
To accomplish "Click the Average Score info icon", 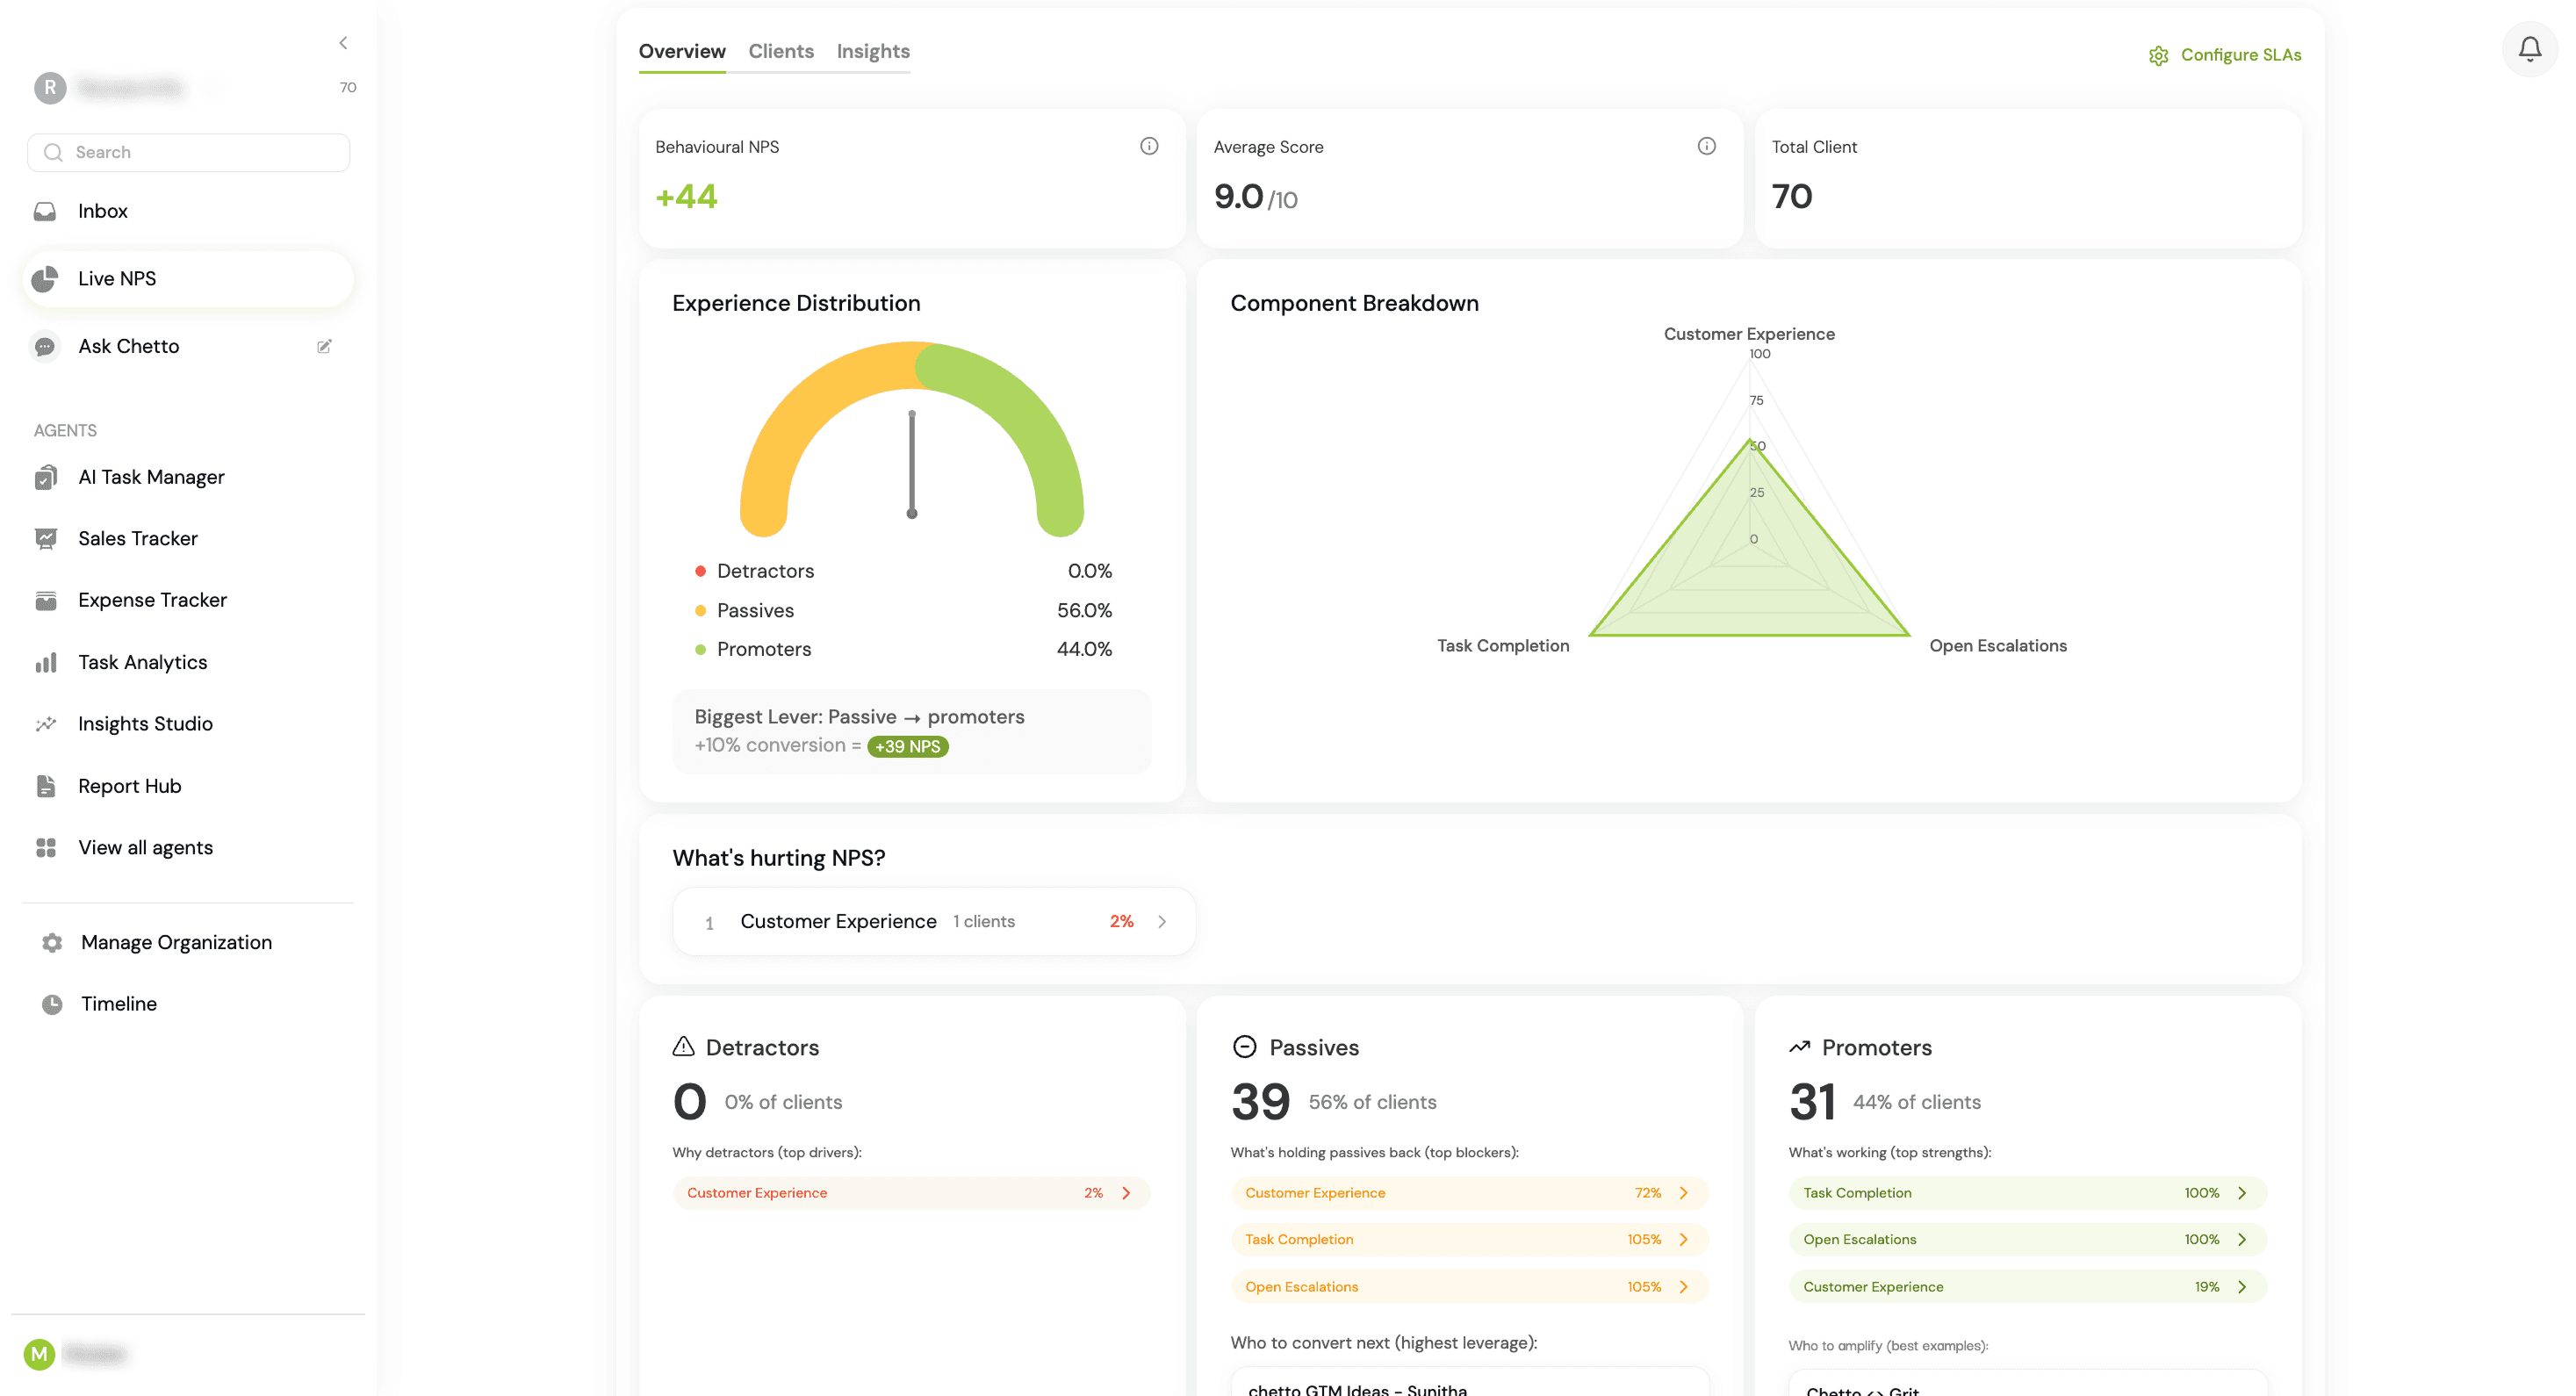I will tap(1706, 146).
